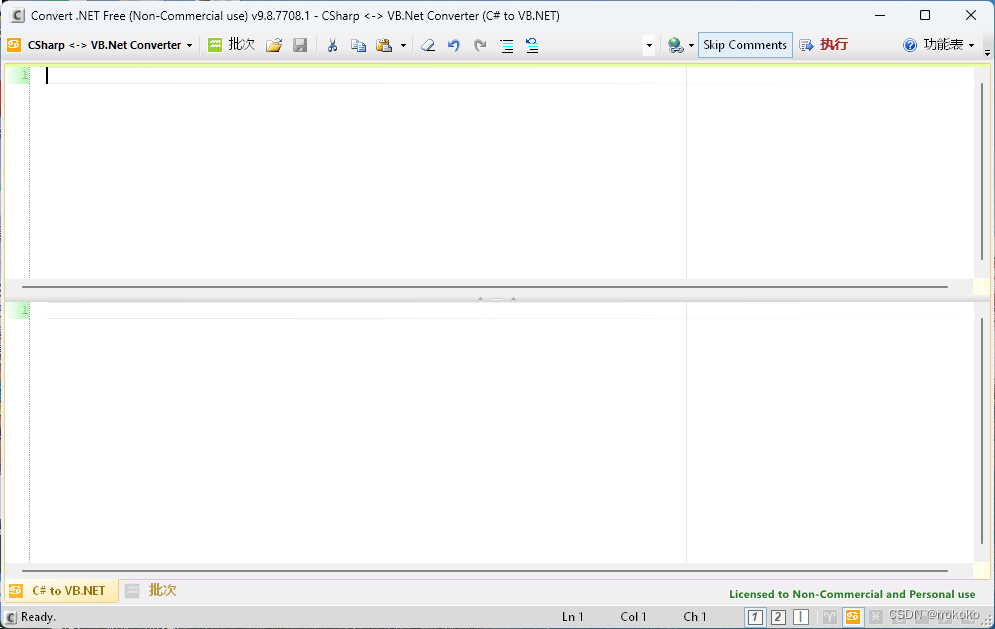Image resolution: width=995 pixels, height=629 pixels.
Task: Click the globe network icon
Action: (675, 45)
